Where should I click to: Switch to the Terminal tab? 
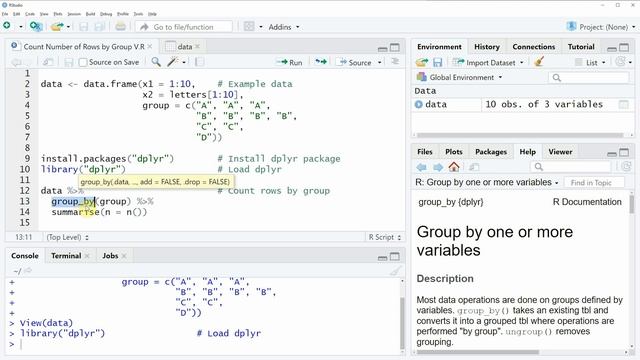tap(66, 256)
